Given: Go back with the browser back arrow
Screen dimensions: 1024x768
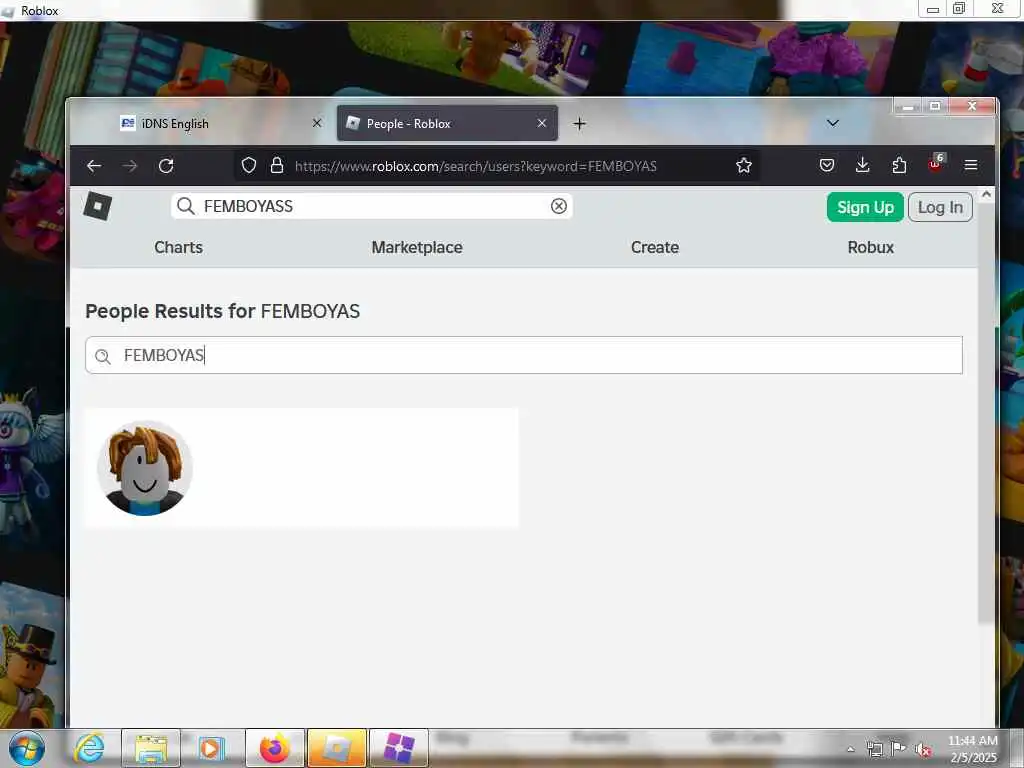Looking at the screenshot, I should (94, 166).
